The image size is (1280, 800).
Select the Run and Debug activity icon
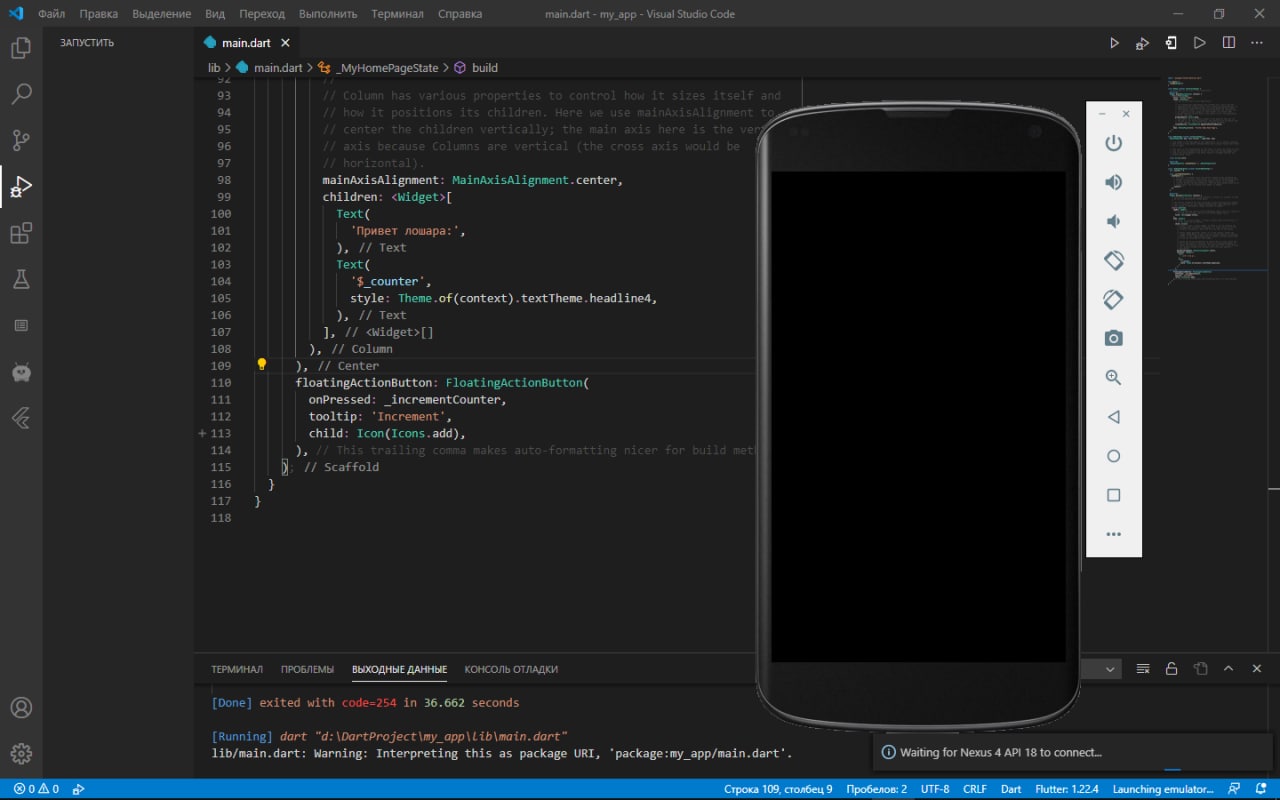coord(21,187)
